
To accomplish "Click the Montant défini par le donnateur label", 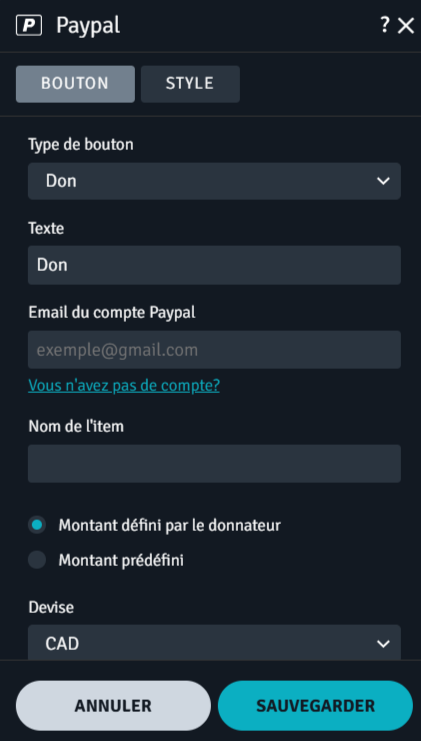I will pyautogui.click(x=170, y=525).
